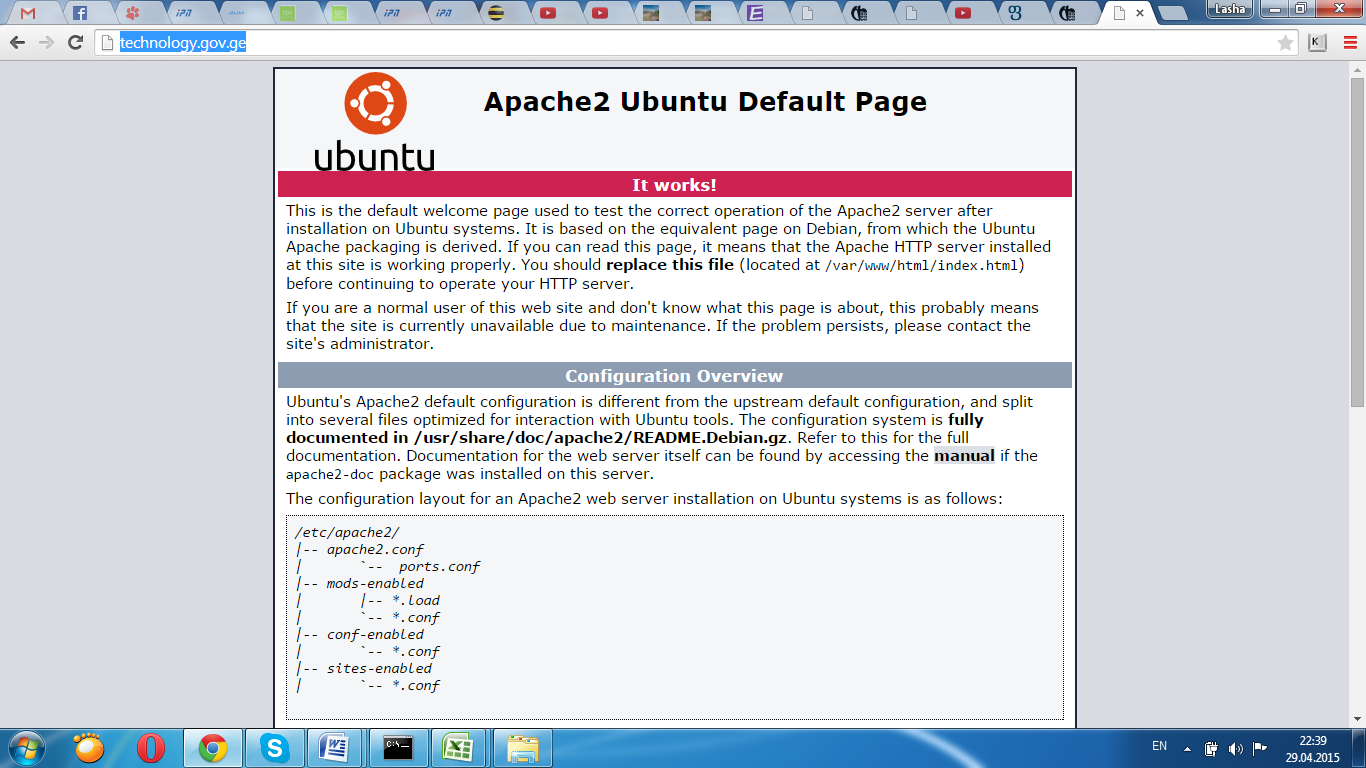The image size is (1366, 768).
Task: Click '/etc/apache2/' in the layout tree
Action: tap(347, 533)
